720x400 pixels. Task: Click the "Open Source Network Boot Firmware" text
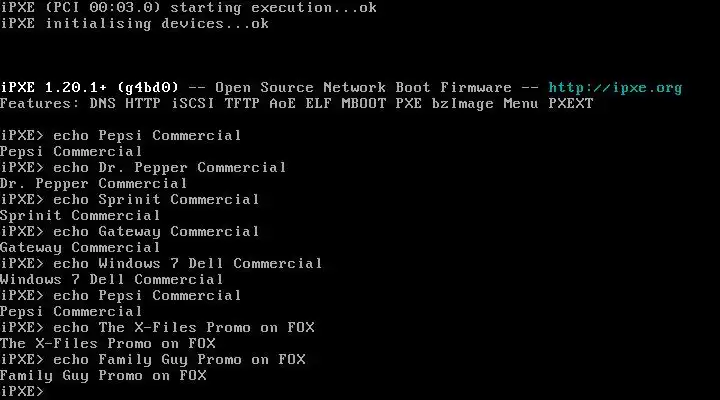click(363, 88)
